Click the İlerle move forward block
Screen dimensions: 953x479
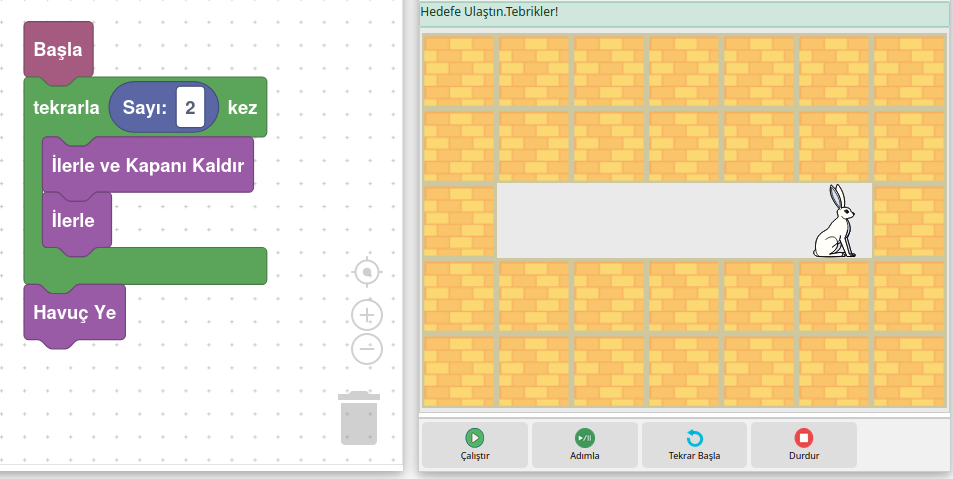click(x=76, y=221)
